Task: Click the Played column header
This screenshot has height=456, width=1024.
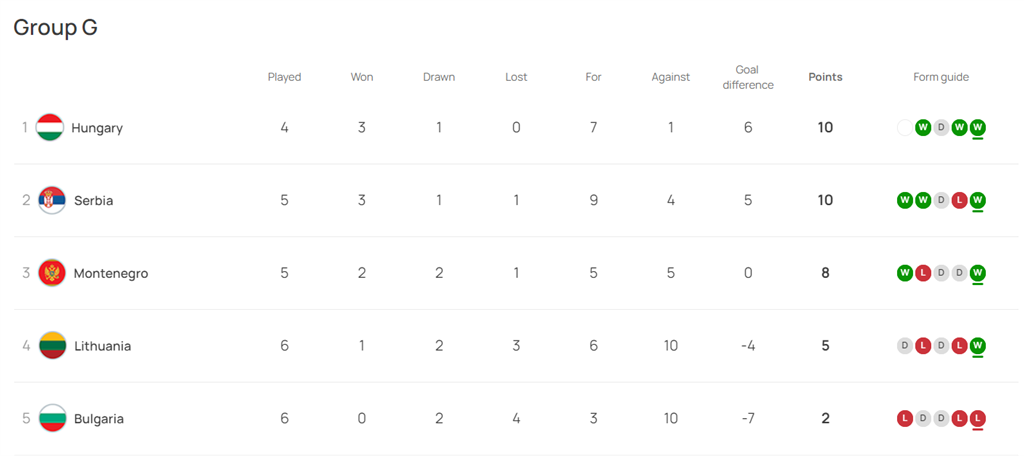Action: coord(284,77)
